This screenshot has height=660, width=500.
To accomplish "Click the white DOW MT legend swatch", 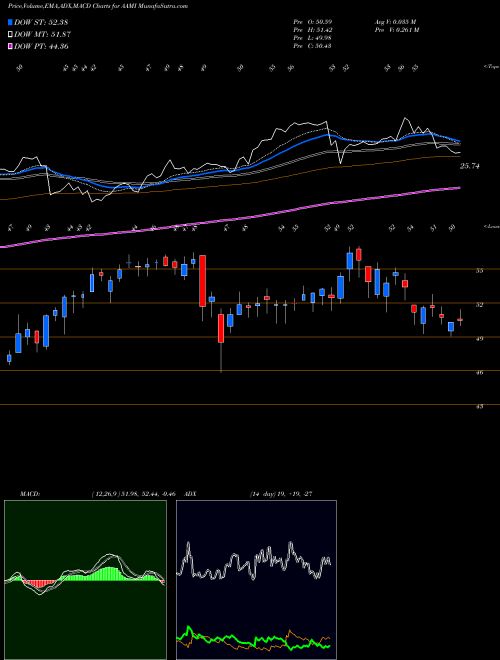I will pyautogui.click(x=11, y=35).
